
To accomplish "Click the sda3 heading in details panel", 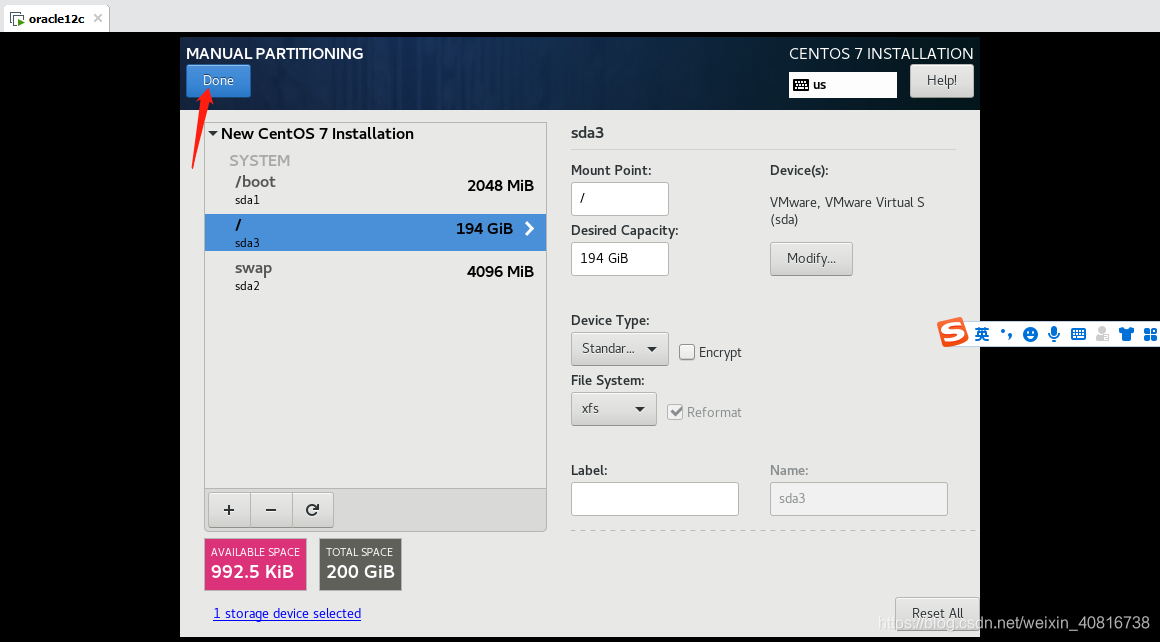I will coord(587,134).
